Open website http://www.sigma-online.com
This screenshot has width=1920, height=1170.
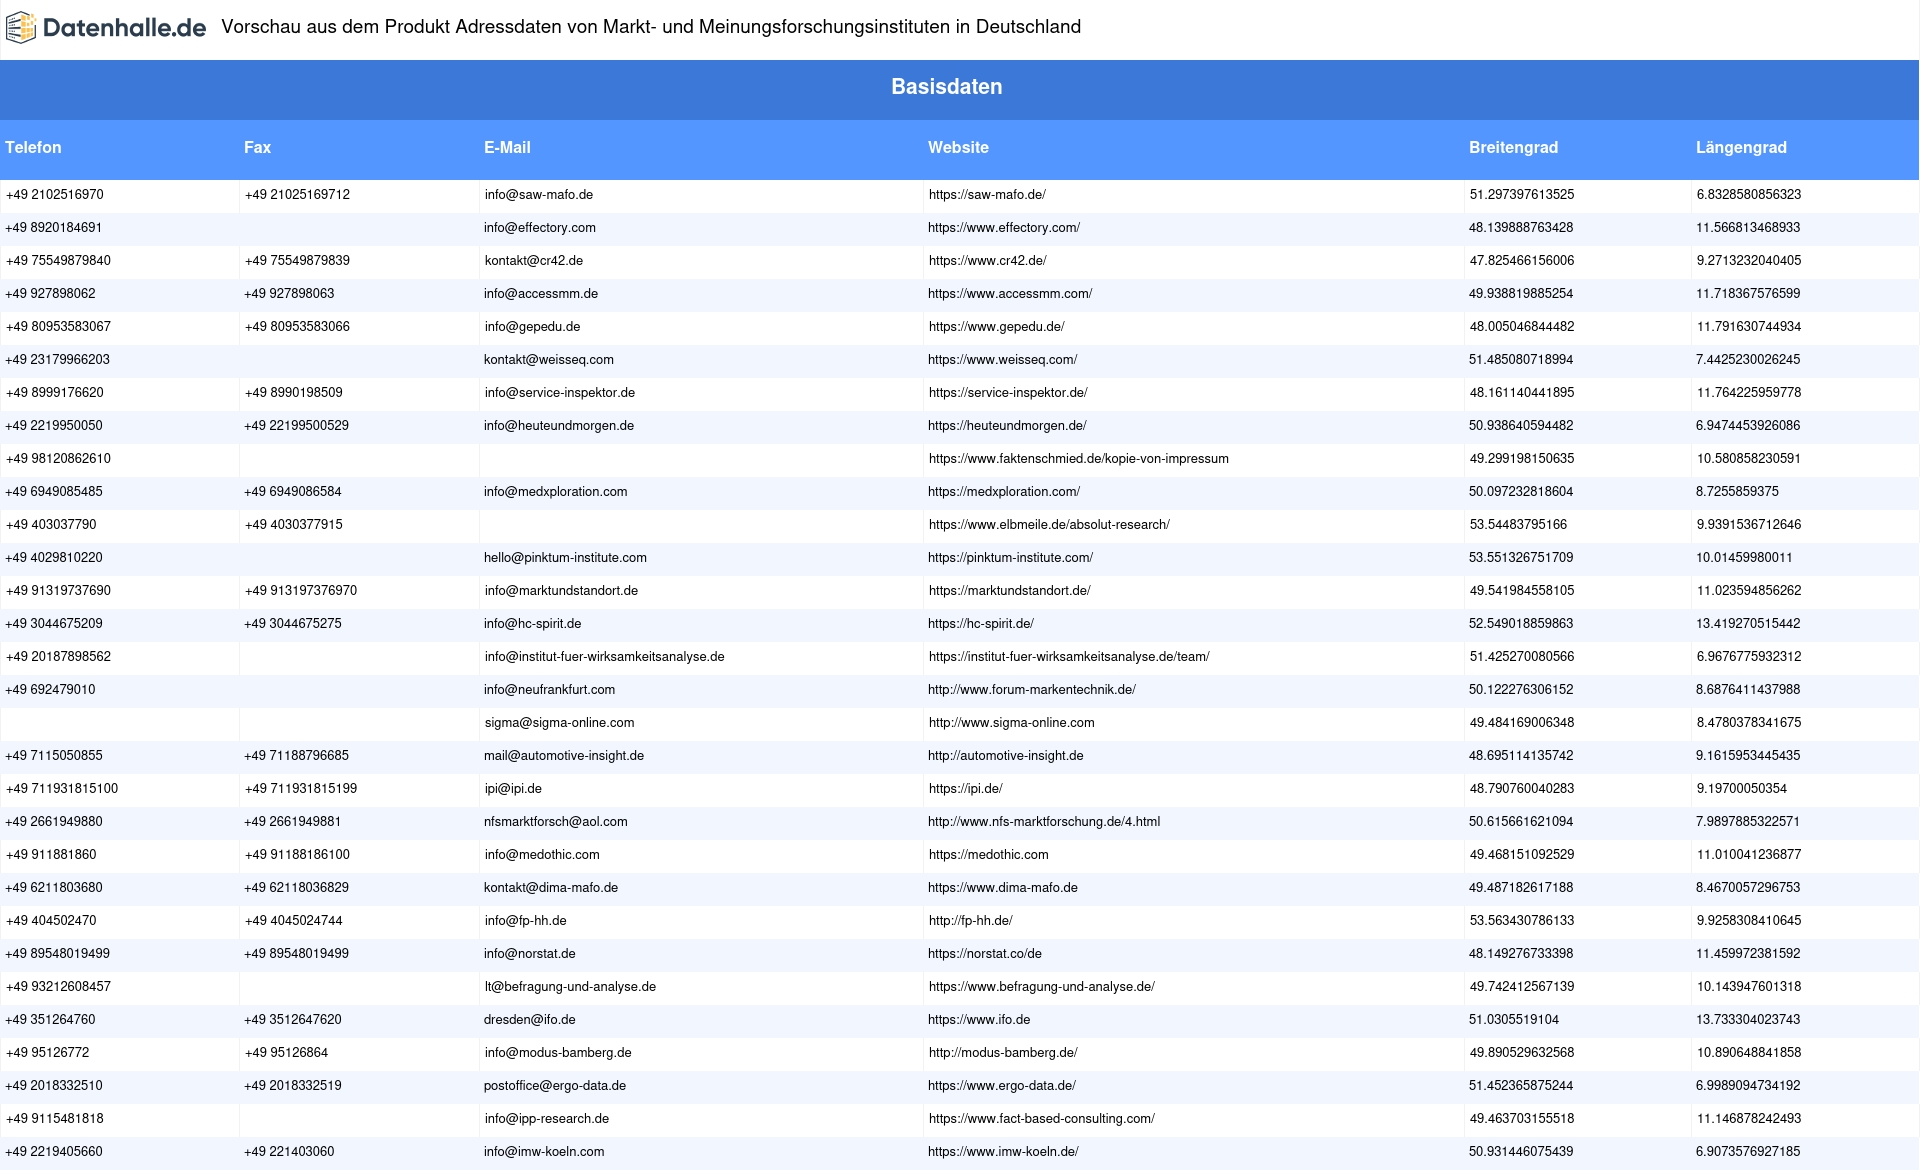[1012, 723]
